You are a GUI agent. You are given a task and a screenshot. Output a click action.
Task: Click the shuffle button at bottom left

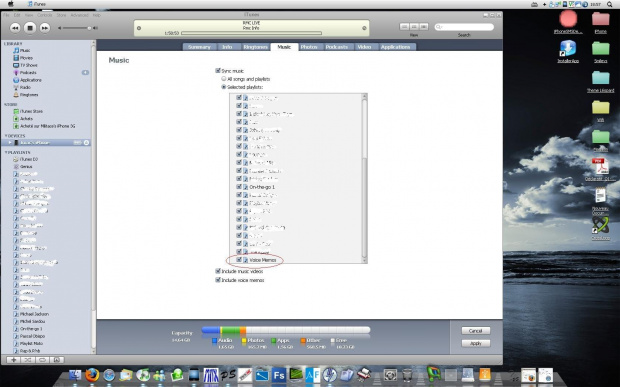coord(28,360)
